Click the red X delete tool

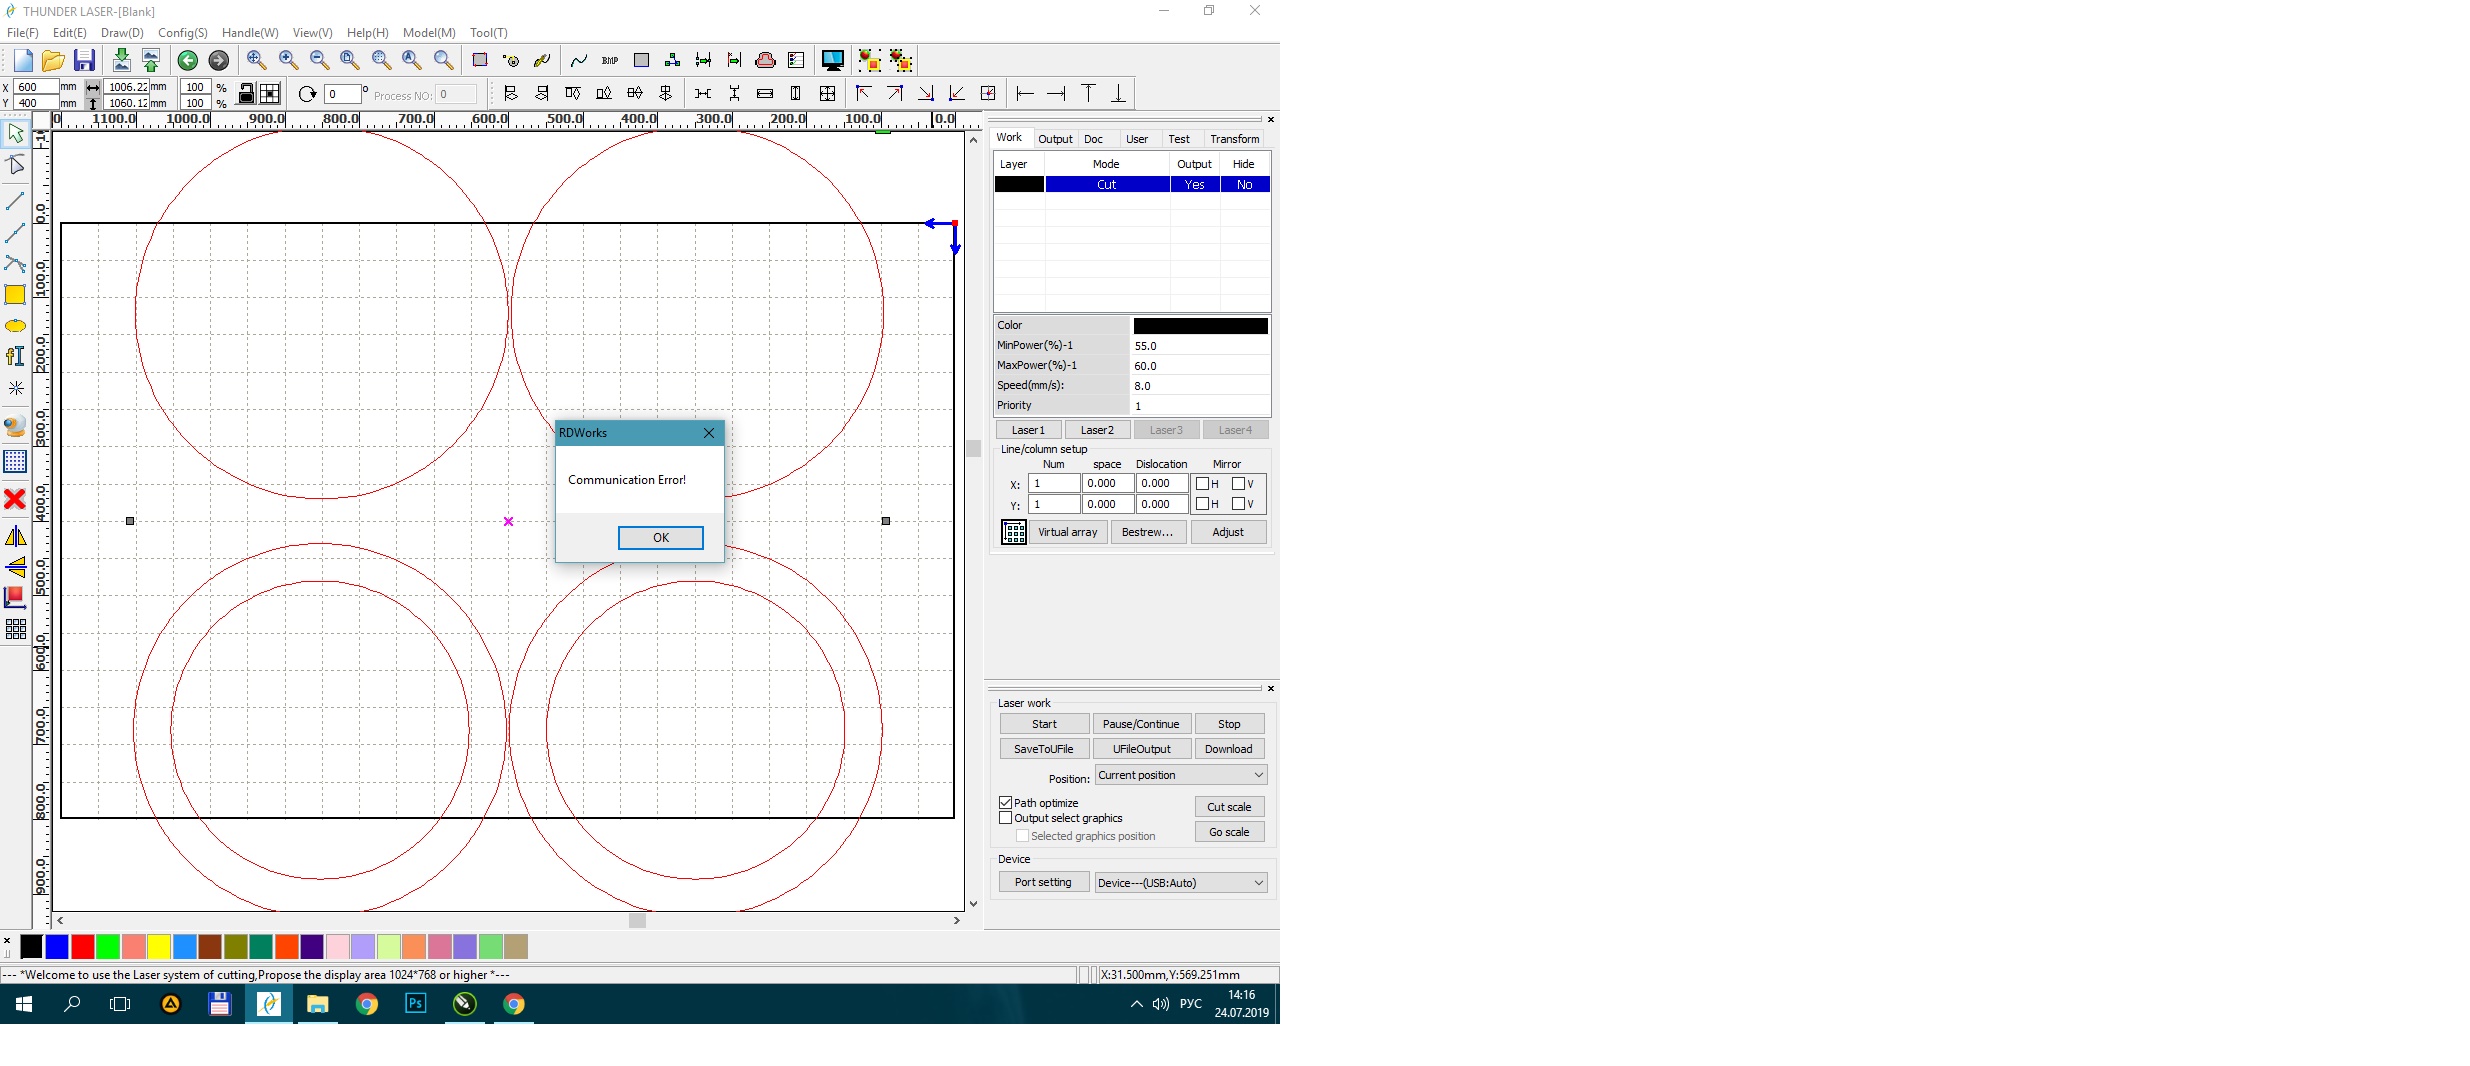[x=15, y=499]
